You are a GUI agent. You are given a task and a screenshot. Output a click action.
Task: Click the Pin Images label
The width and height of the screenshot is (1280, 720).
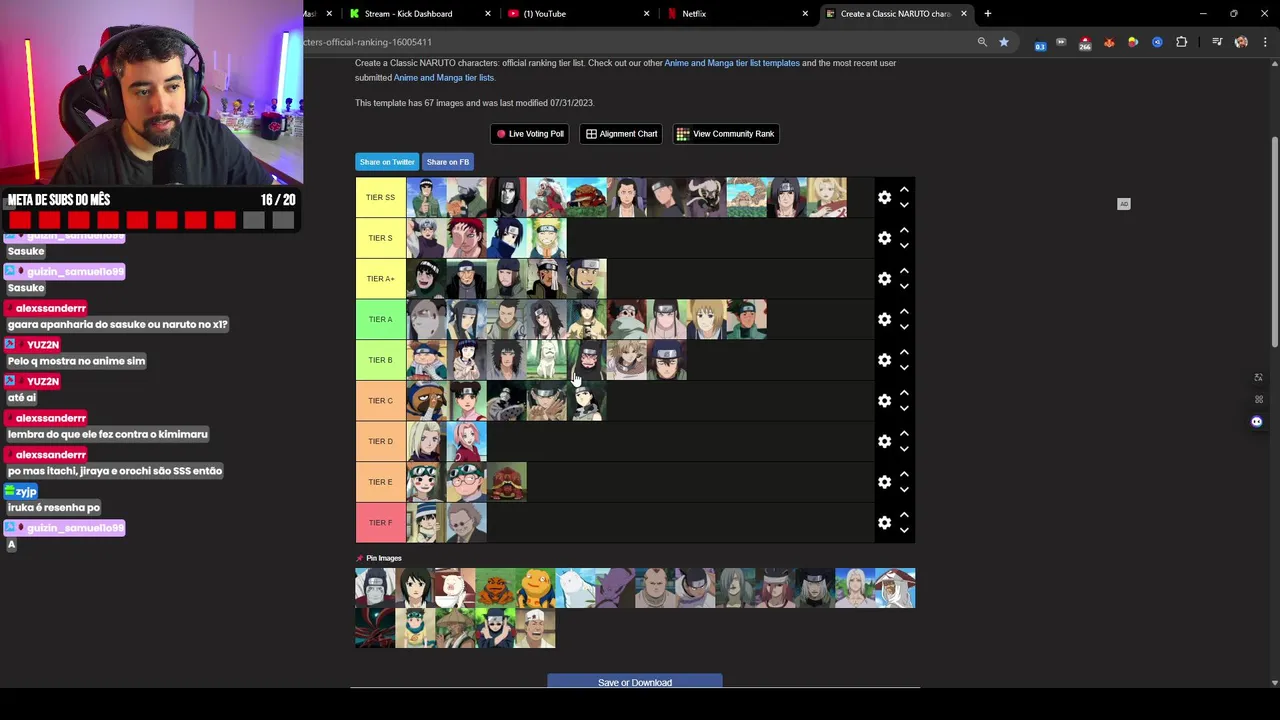383,558
